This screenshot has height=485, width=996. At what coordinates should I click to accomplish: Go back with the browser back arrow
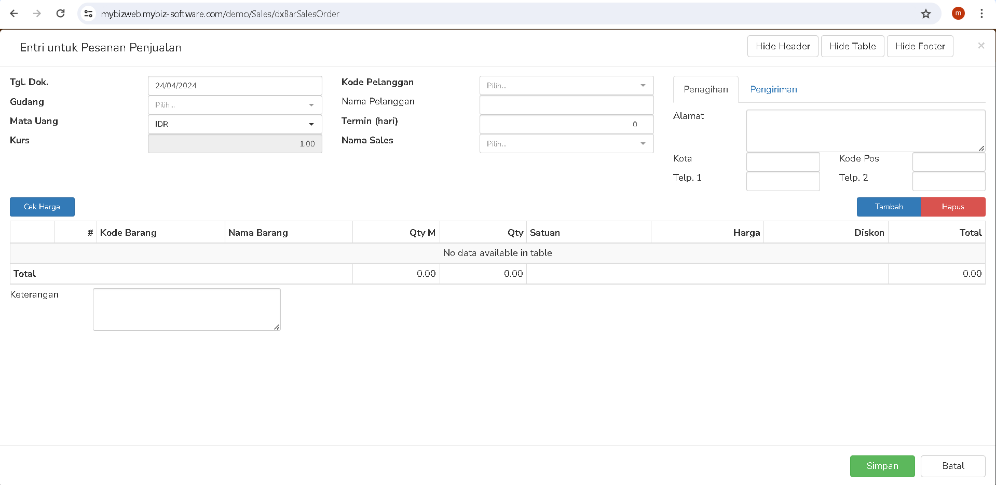click(x=14, y=13)
